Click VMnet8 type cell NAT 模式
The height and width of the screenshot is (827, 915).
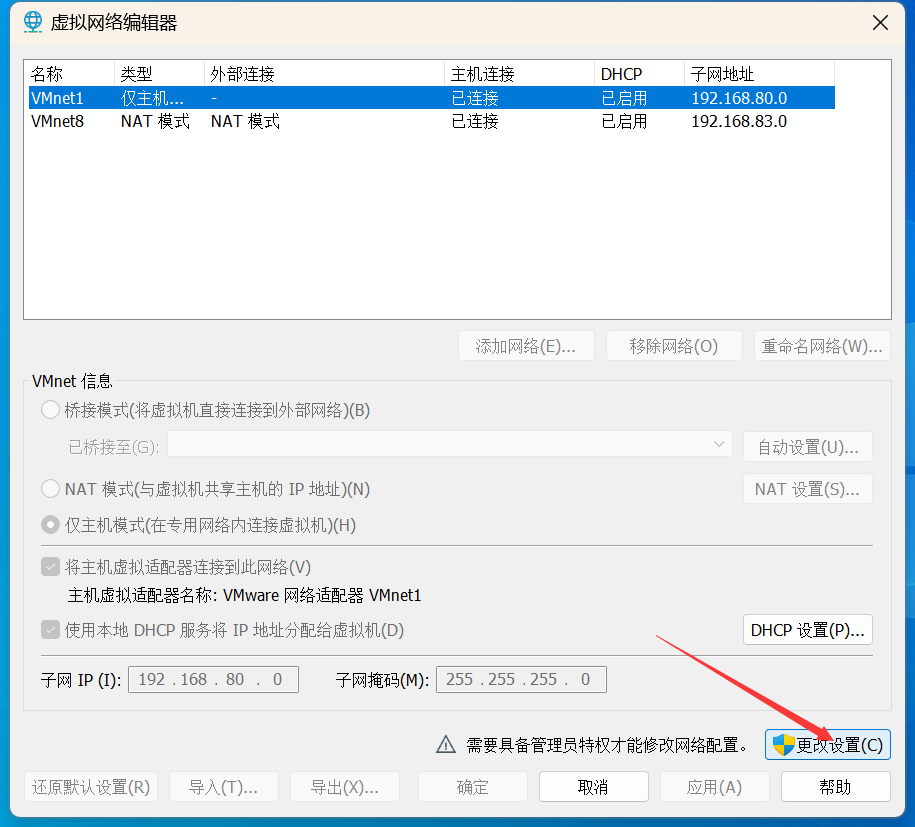coord(155,121)
